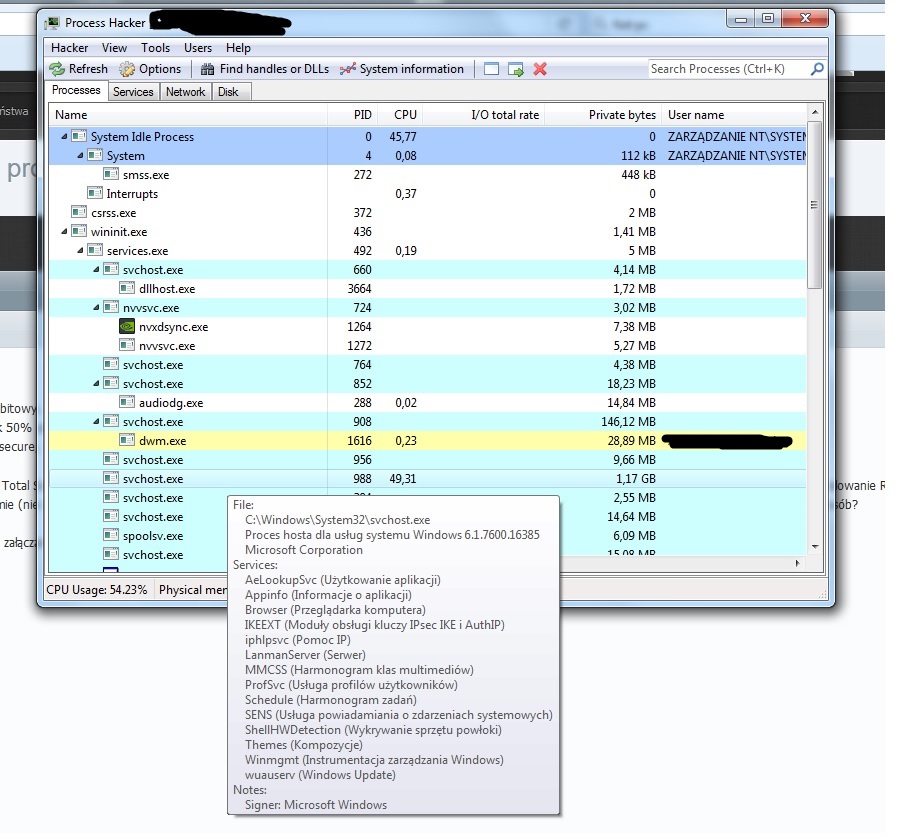Image resolution: width=915 pixels, height=839 pixels.
Task: Select the csrss.exe process icon
Action: click(x=79, y=212)
